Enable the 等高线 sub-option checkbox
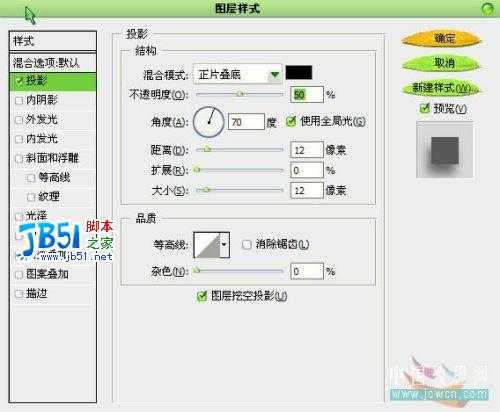This screenshot has height=412, width=500. (31, 178)
